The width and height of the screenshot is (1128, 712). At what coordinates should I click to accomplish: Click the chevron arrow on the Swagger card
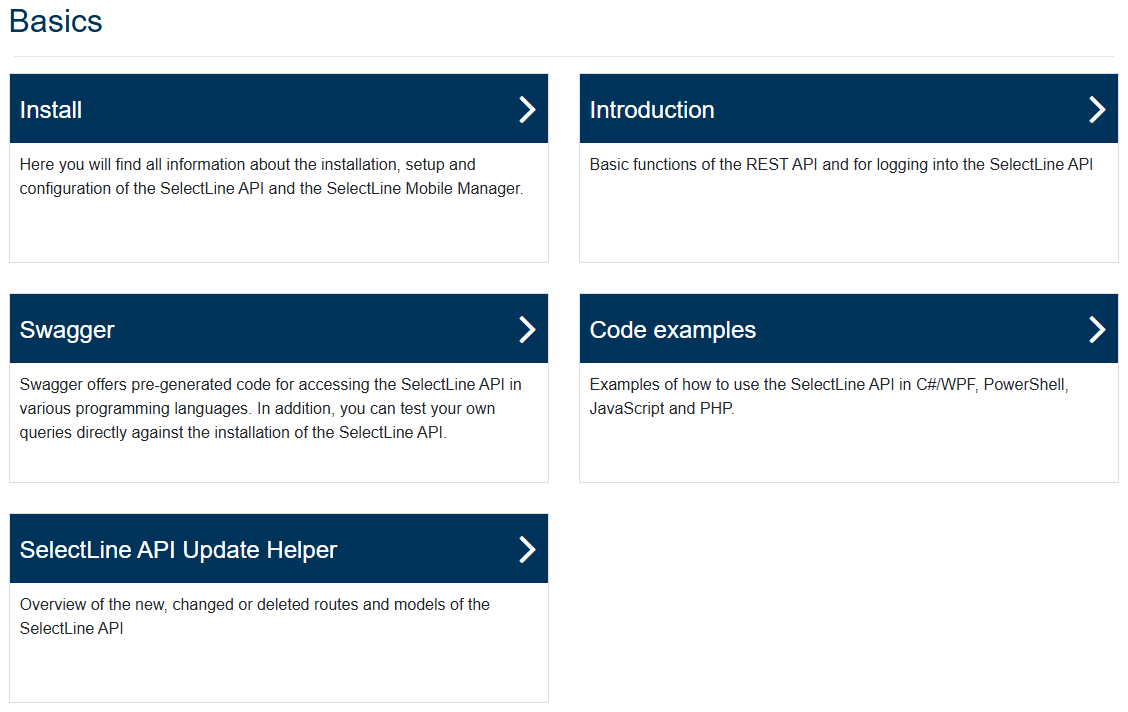click(527, 328)
